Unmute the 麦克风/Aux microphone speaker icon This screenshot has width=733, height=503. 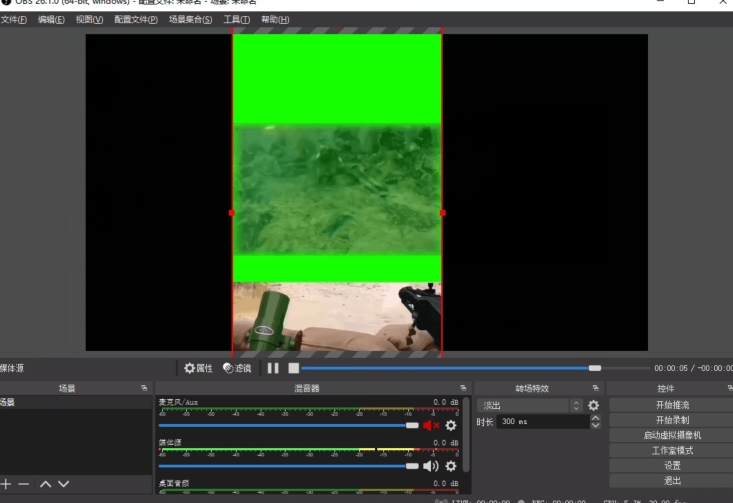point(431,425)
